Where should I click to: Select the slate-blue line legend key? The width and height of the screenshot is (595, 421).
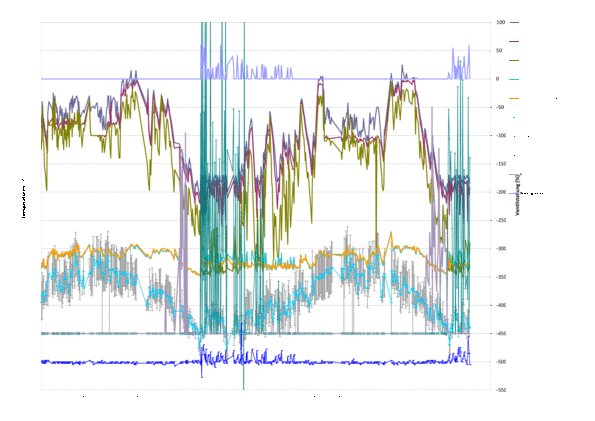pos(514,23)
